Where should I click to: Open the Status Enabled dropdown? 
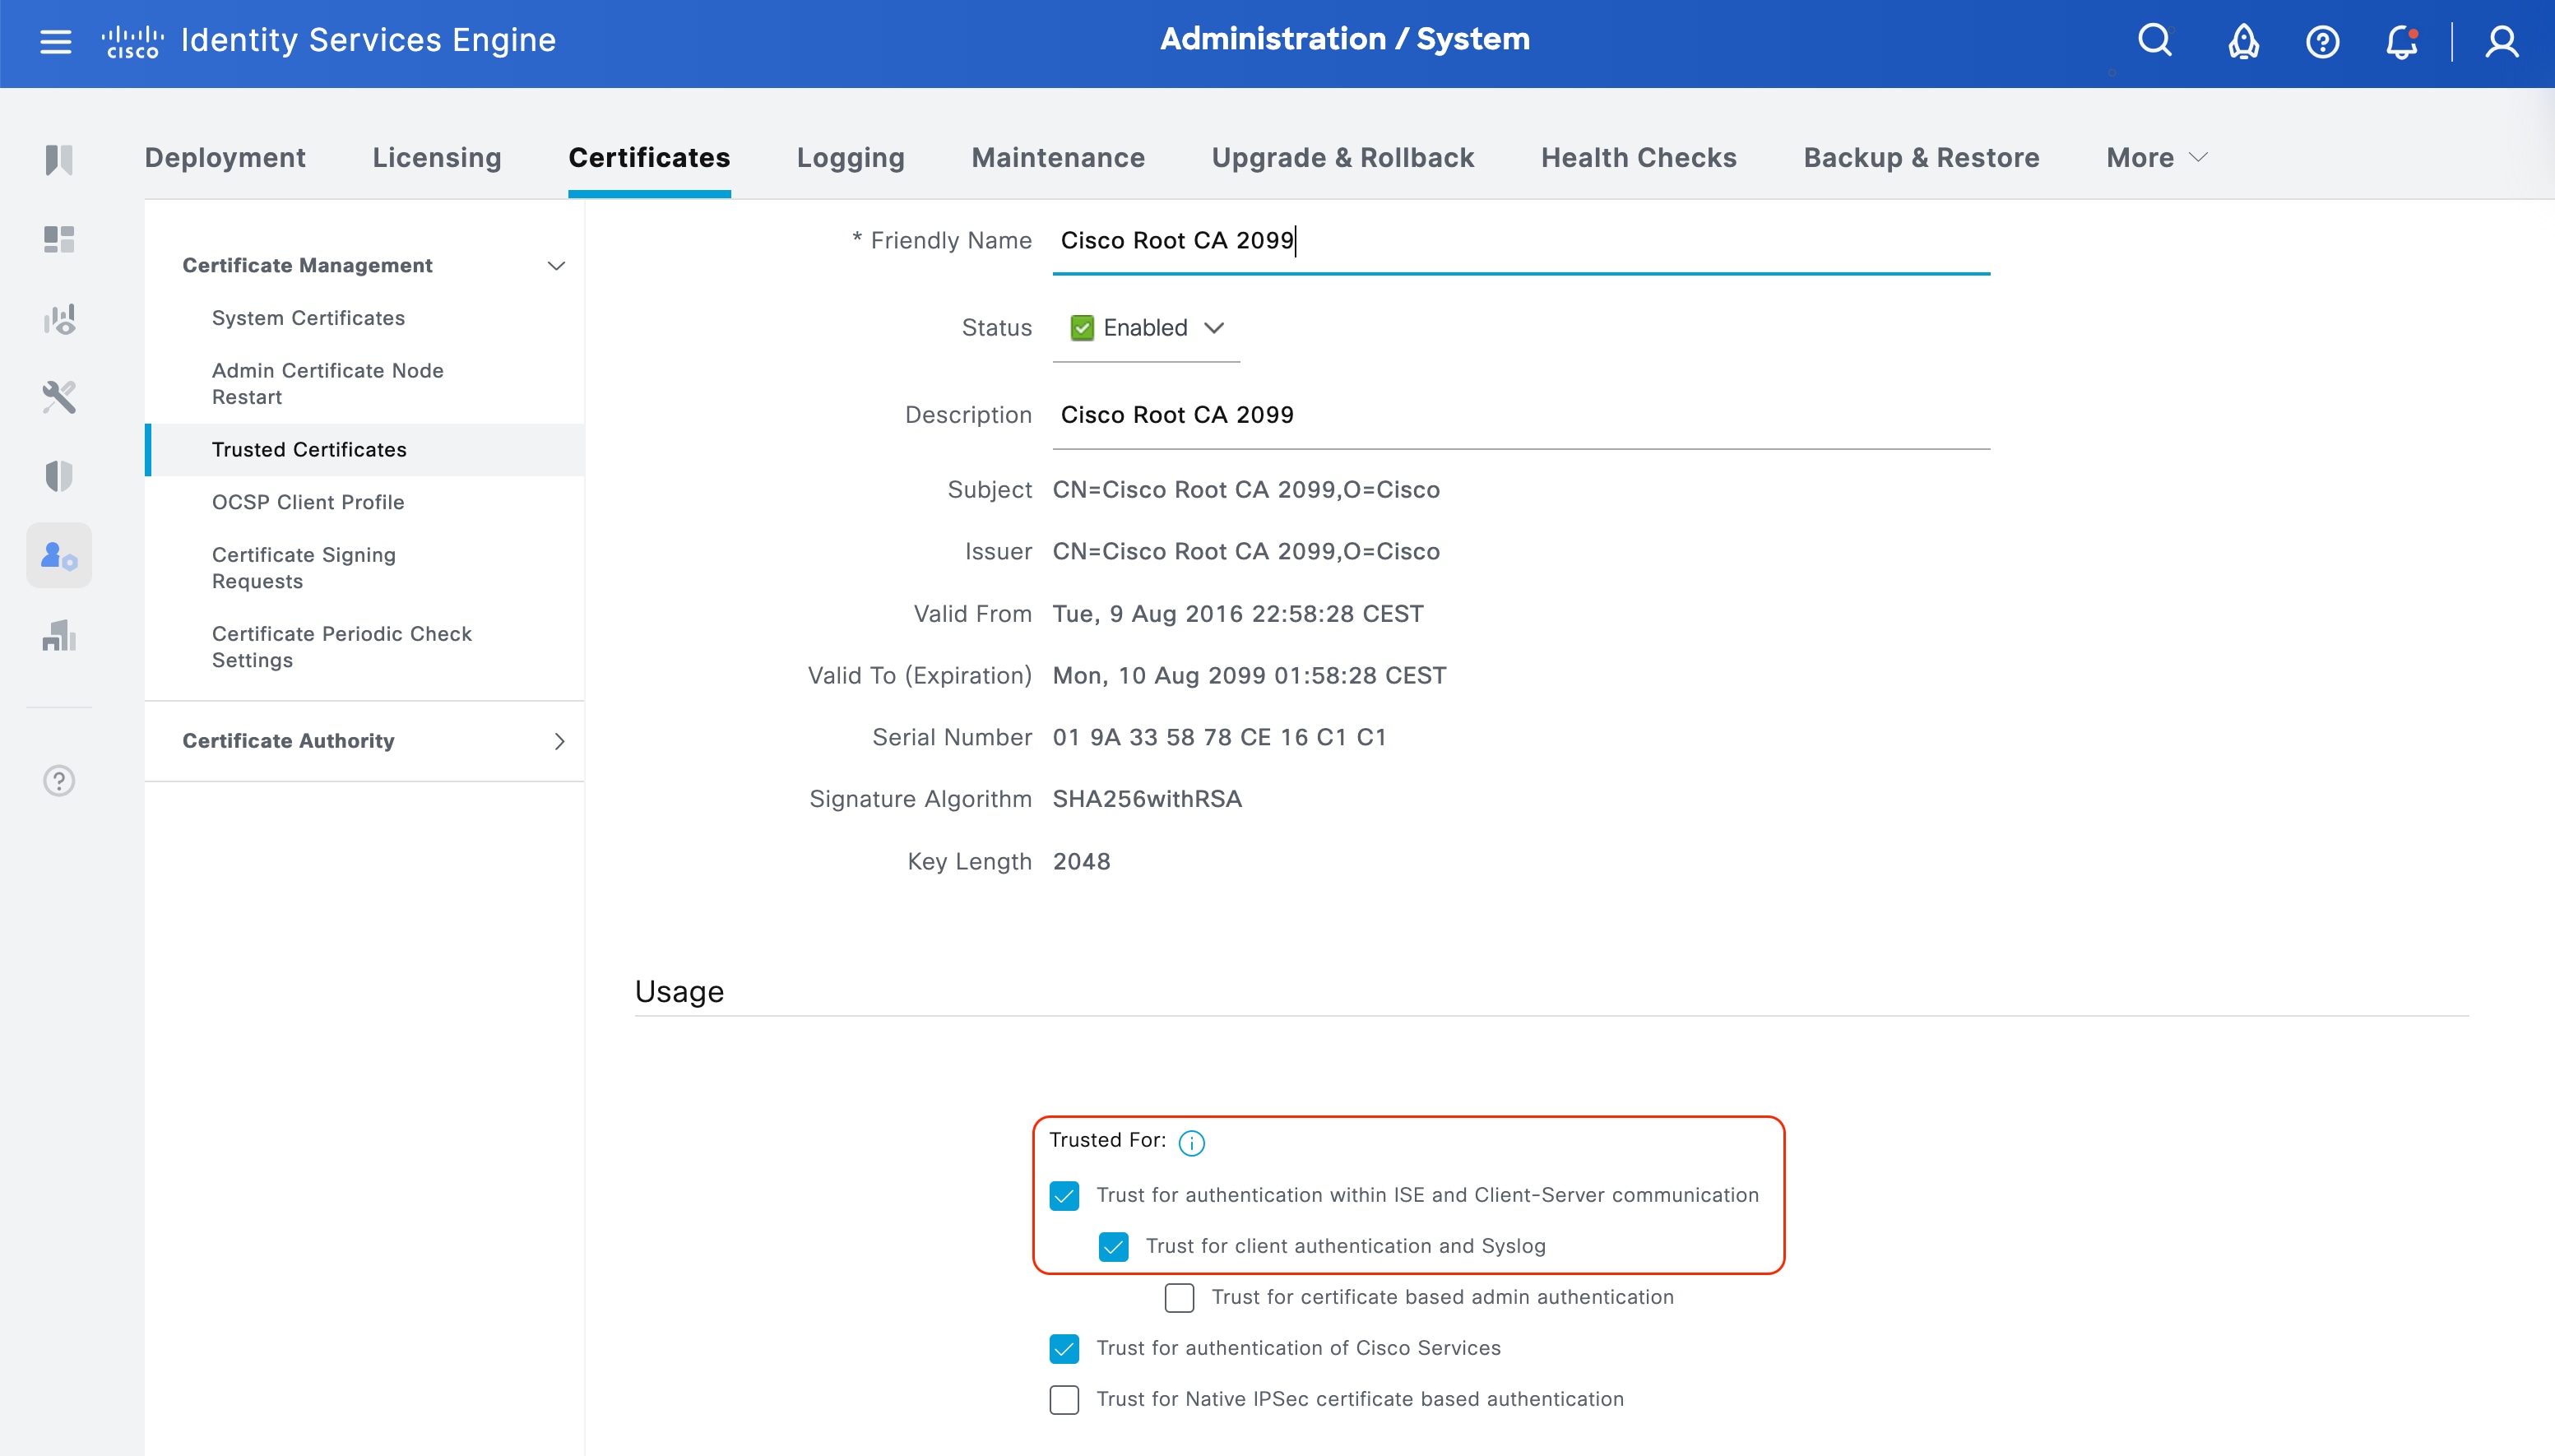[1146, 328]
